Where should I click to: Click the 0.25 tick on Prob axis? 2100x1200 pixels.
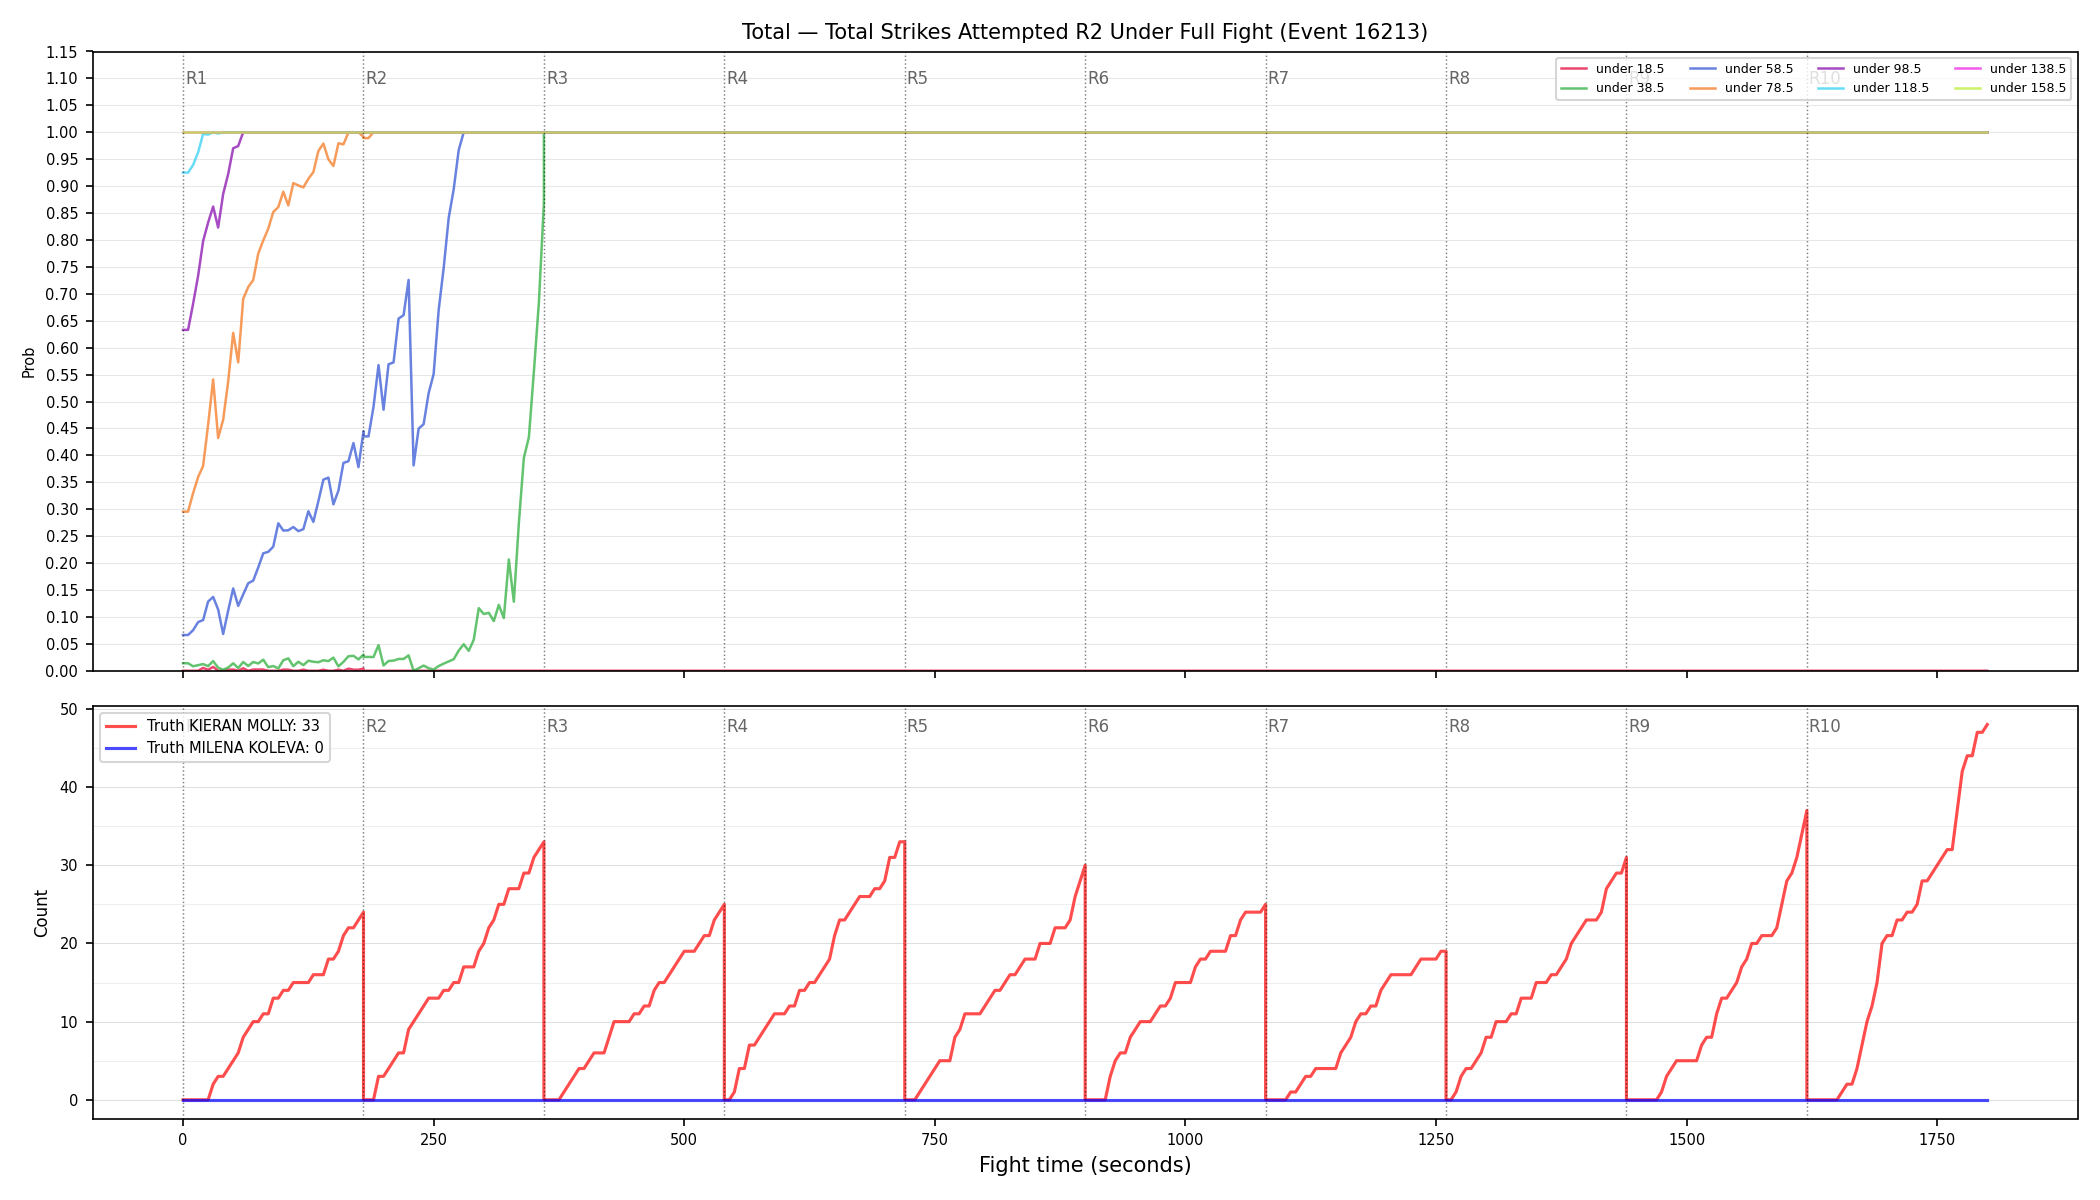coord(63,536)
